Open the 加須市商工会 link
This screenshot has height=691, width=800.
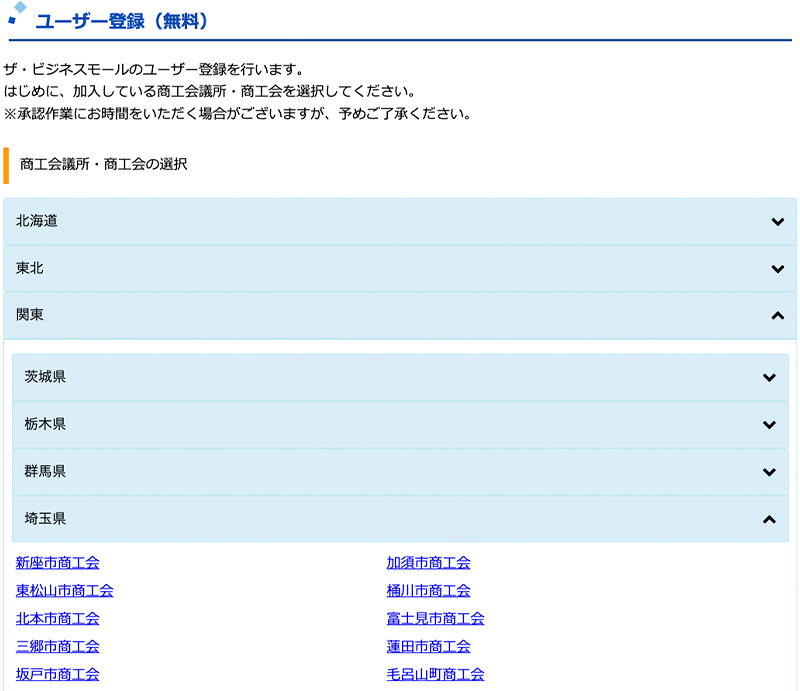tap(429, 563)
